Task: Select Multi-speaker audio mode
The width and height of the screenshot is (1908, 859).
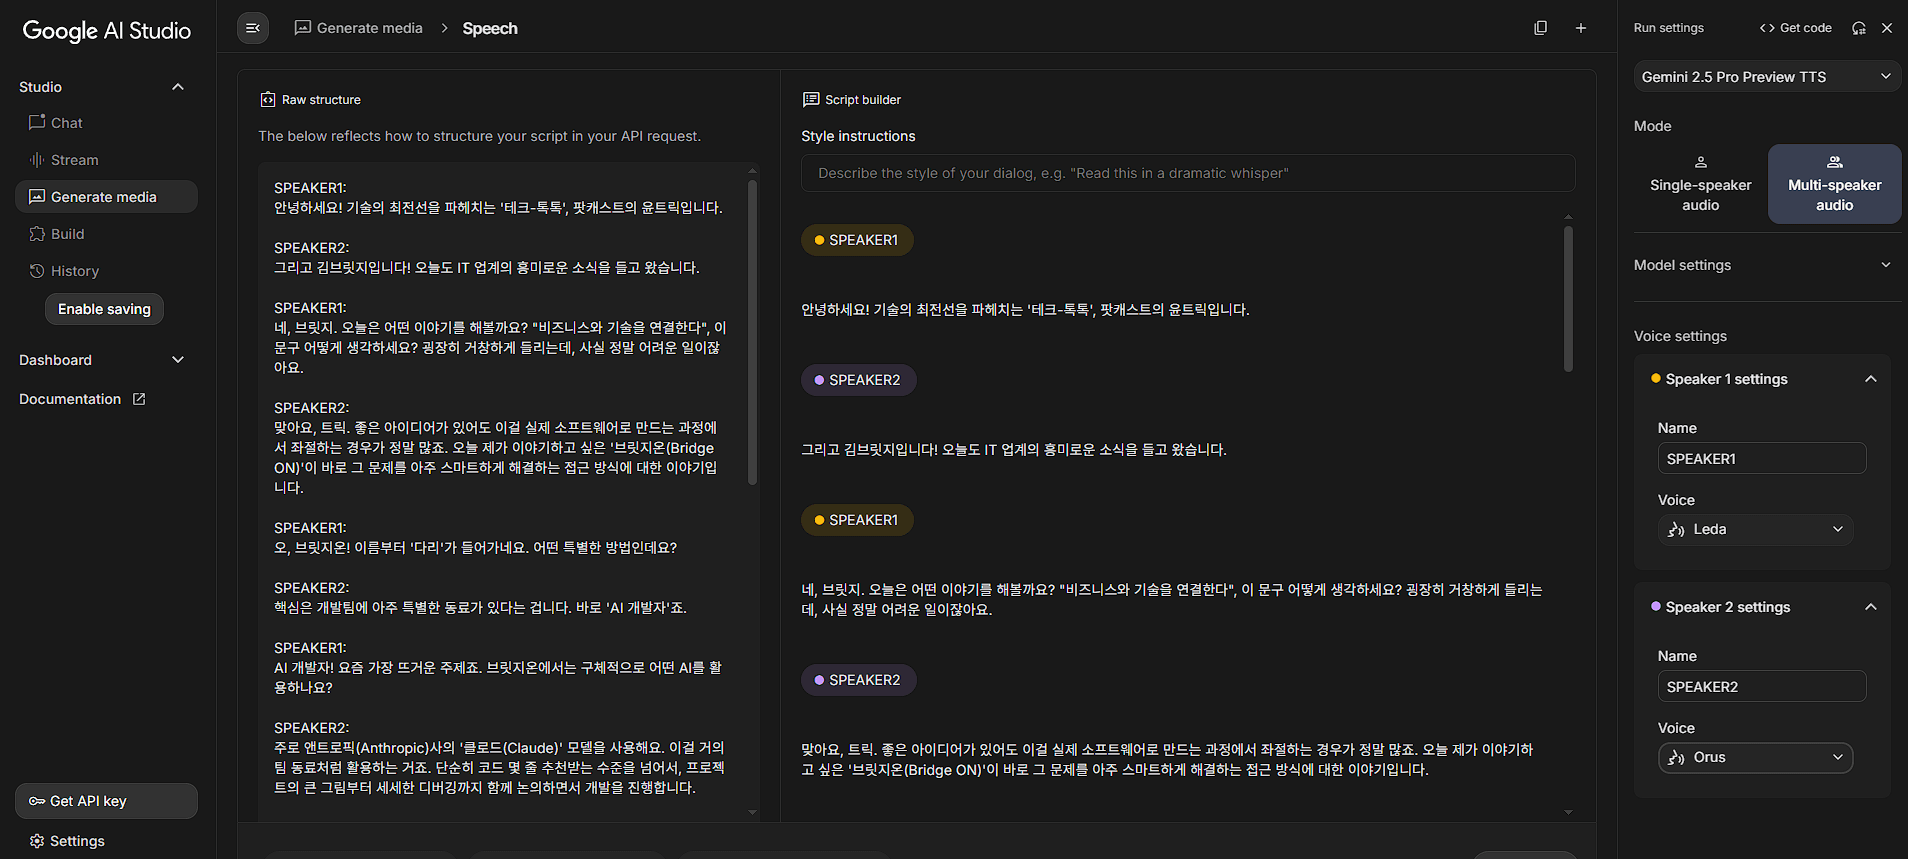Action: click(x=1834, y=184)
